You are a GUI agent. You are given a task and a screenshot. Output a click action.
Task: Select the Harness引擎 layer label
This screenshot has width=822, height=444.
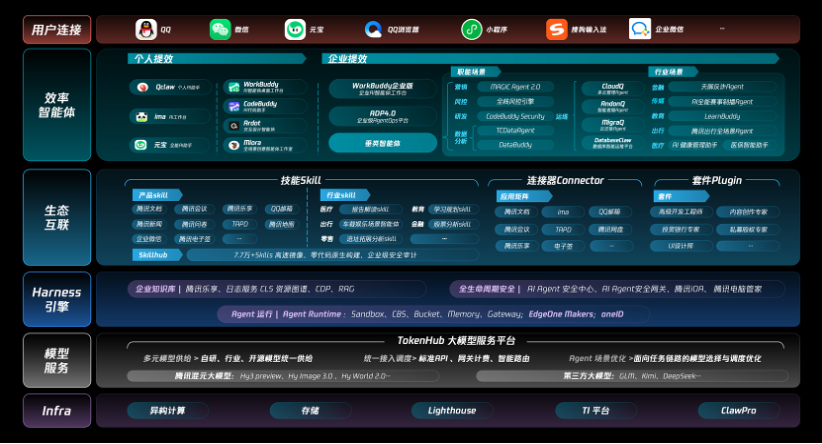[x=57, y=299]
